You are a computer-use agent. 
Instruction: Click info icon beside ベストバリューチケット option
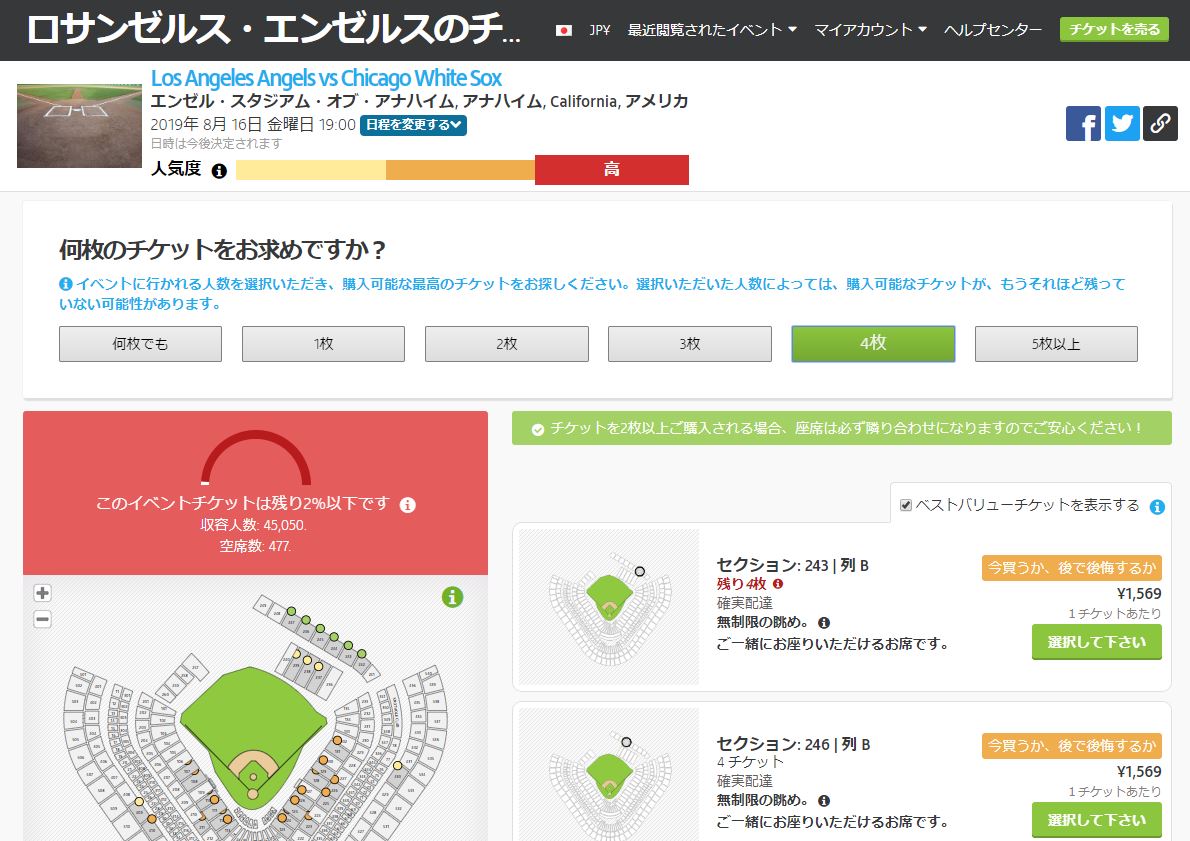pyautogui.click(x=1157, y=507)
